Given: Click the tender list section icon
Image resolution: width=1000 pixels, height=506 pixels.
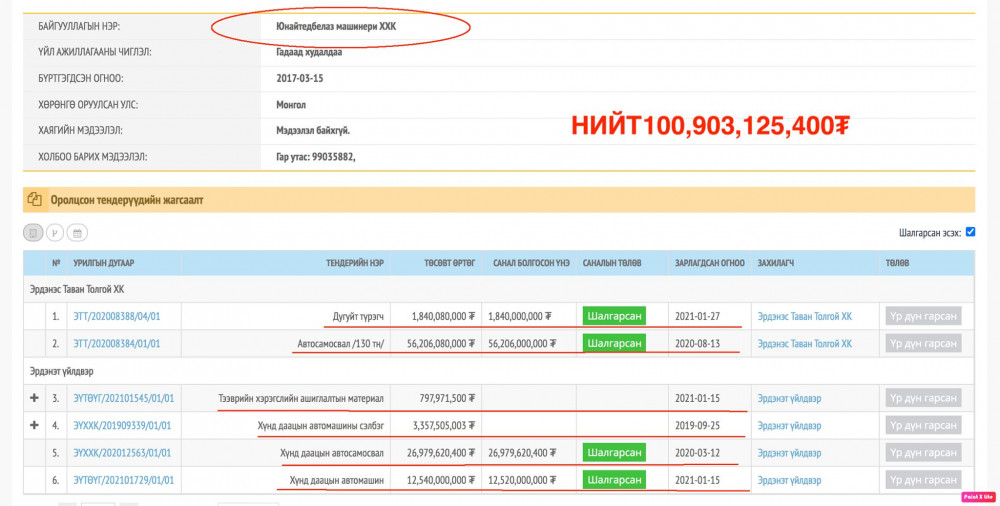Looking at the screenshot, I should point(34,200).
